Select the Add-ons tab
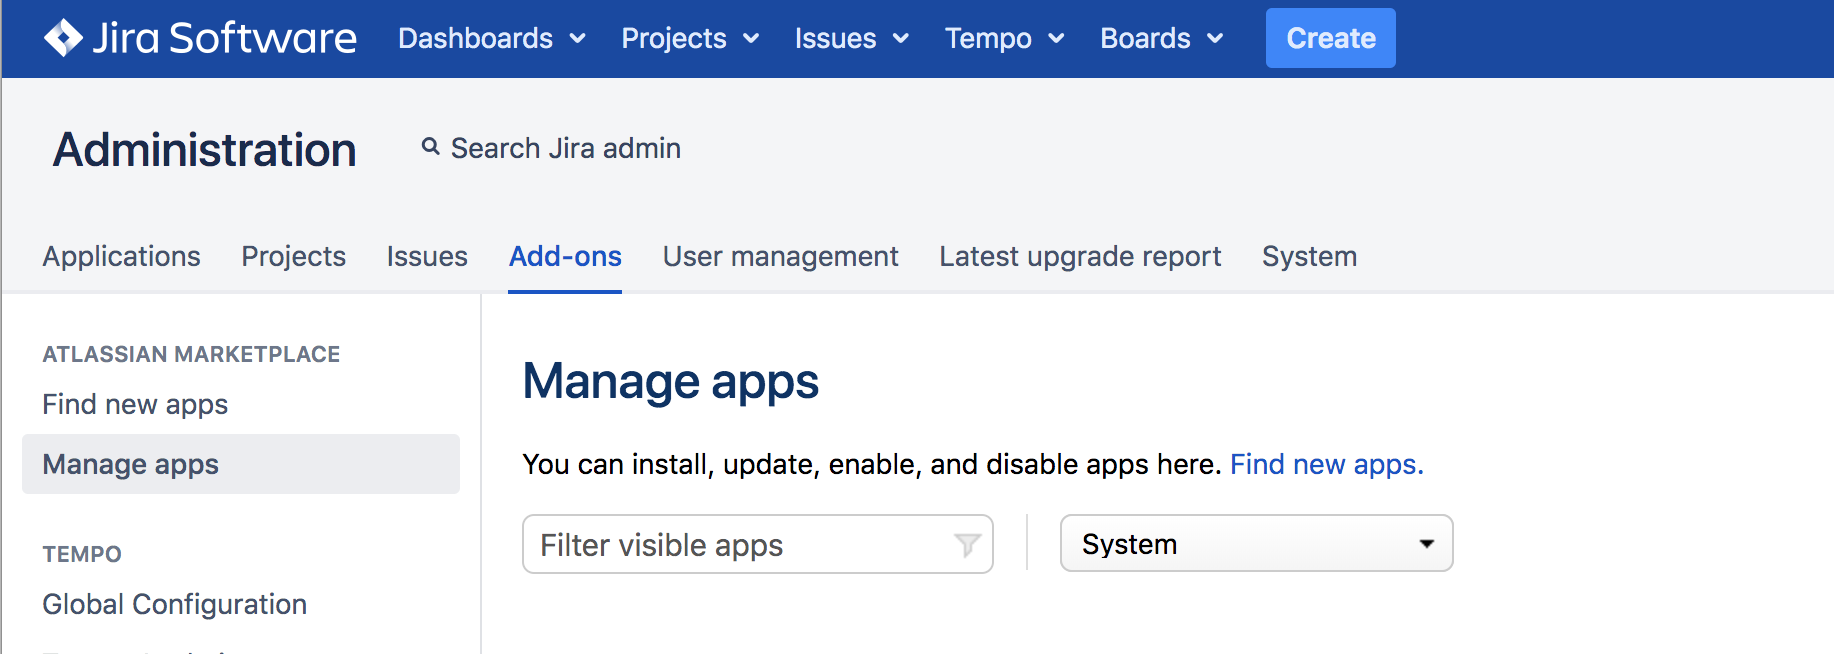 coord(565,256)
